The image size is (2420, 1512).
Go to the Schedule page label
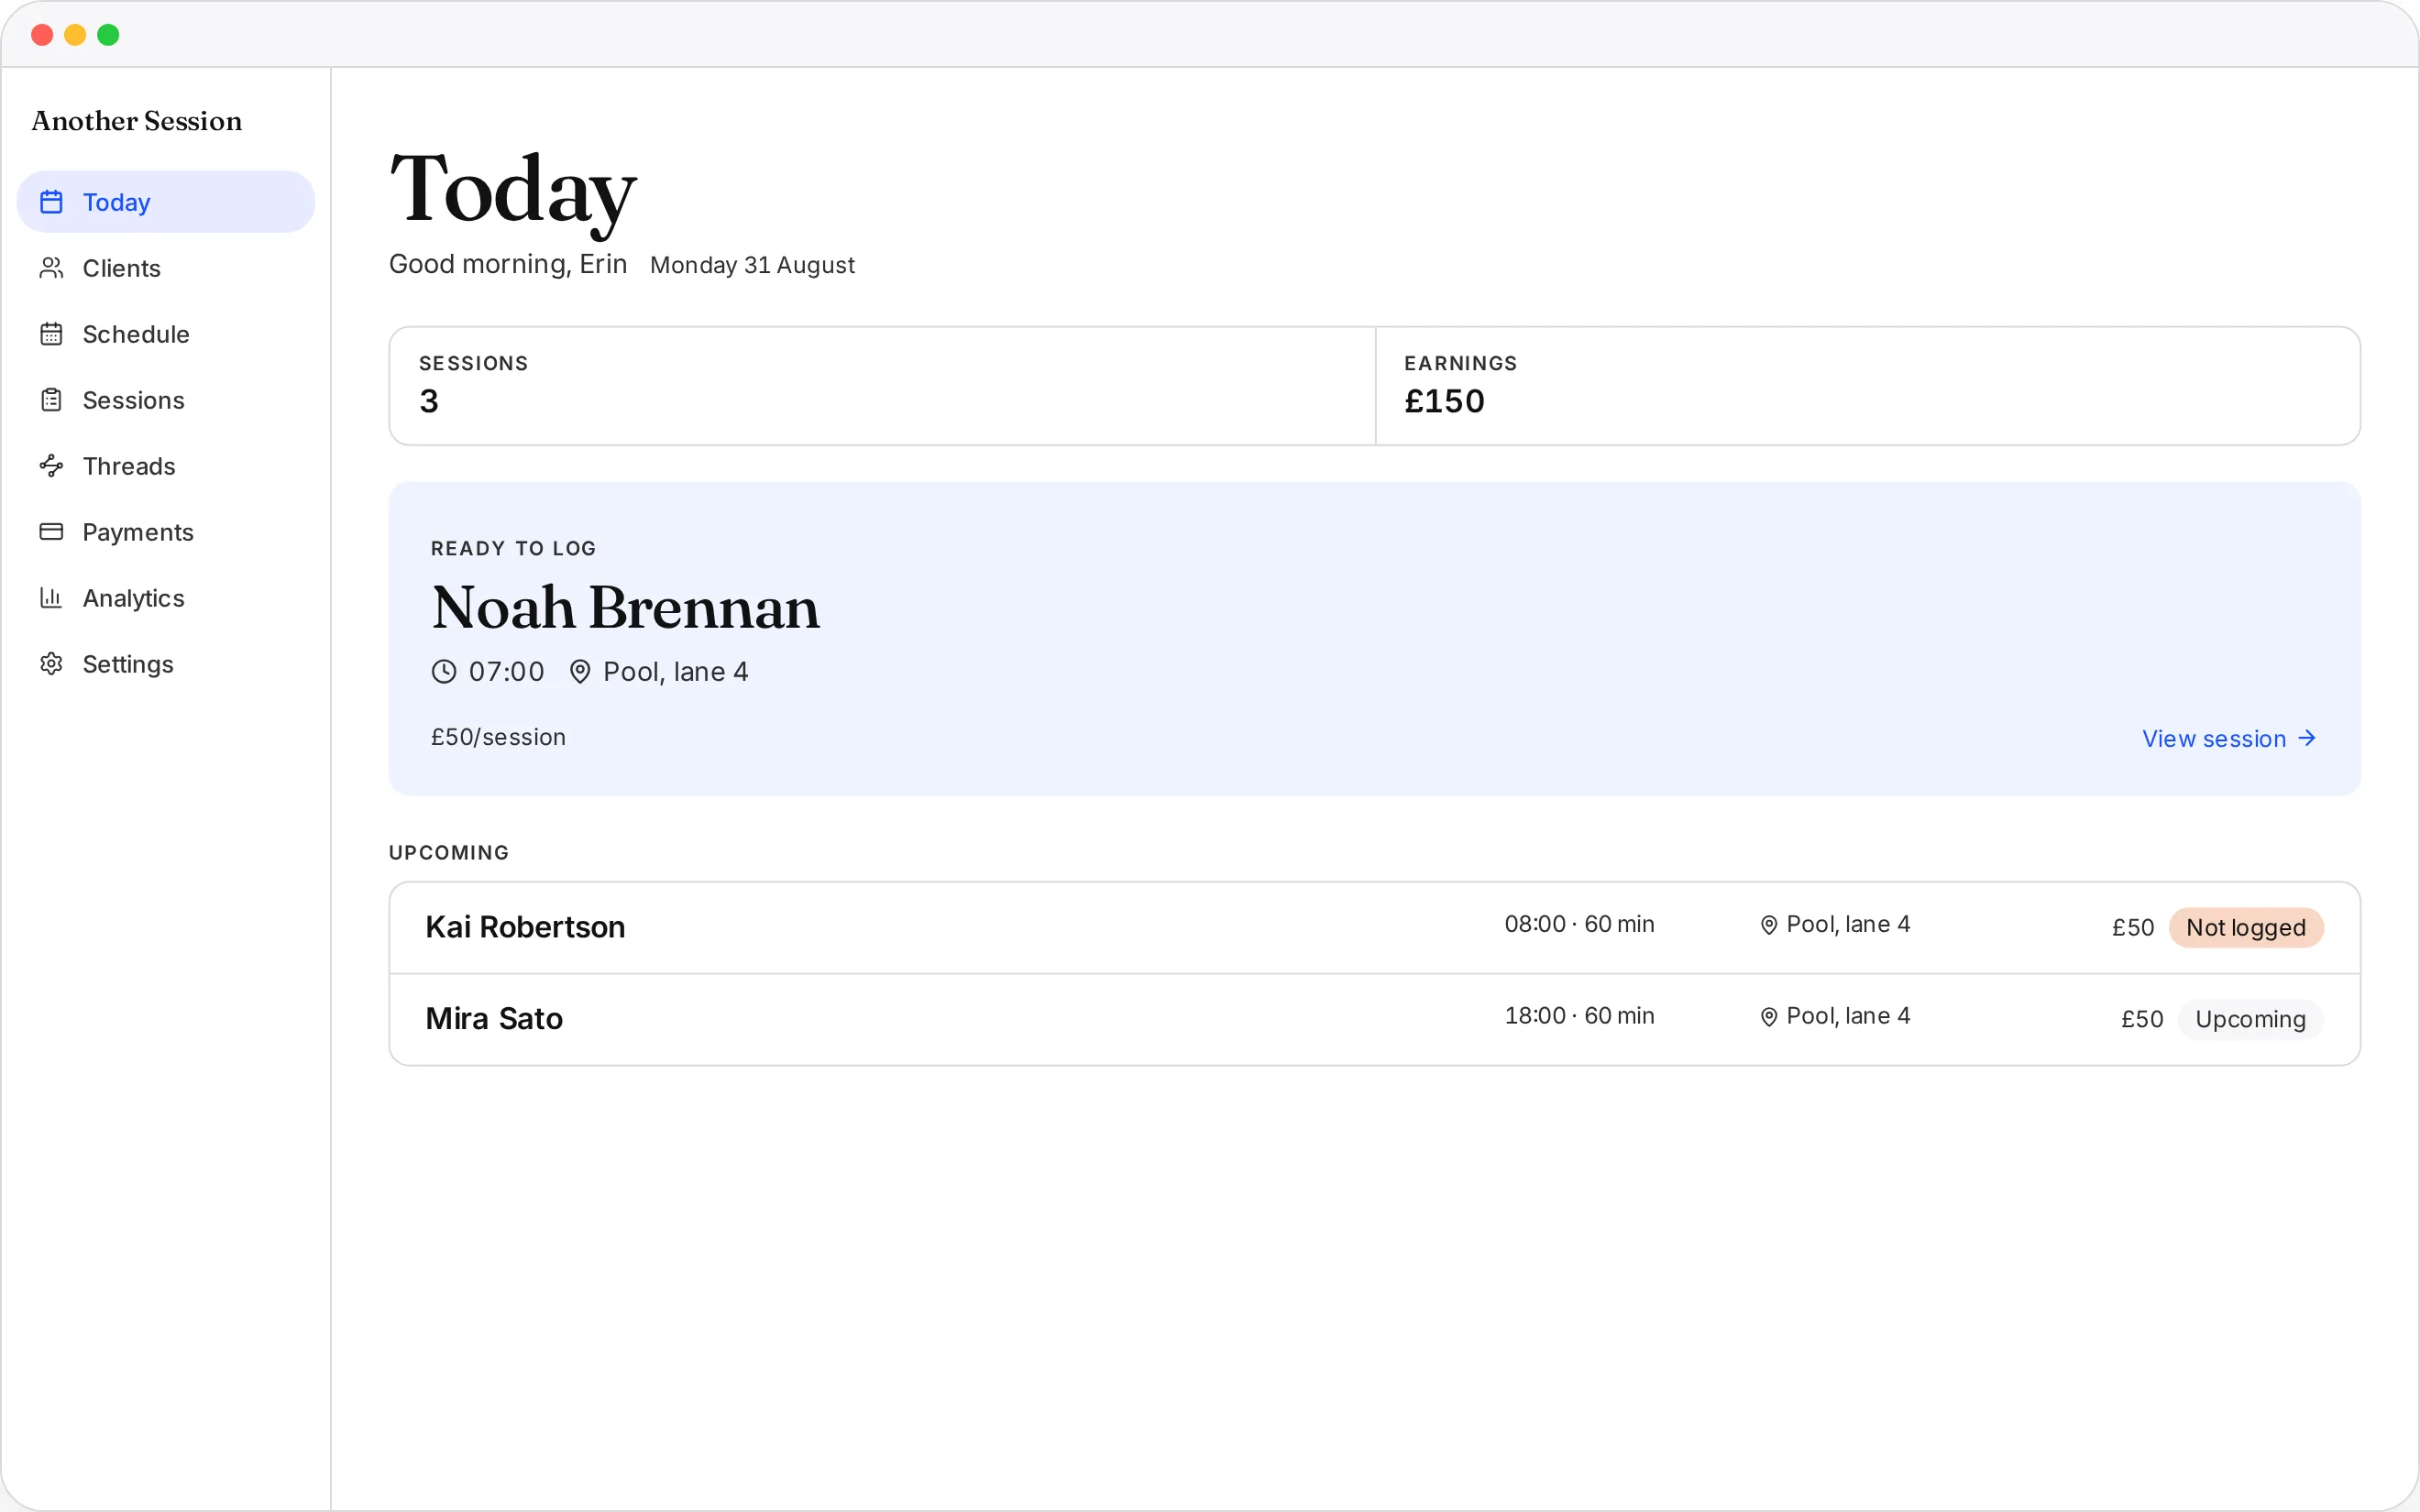coord(136,334)
